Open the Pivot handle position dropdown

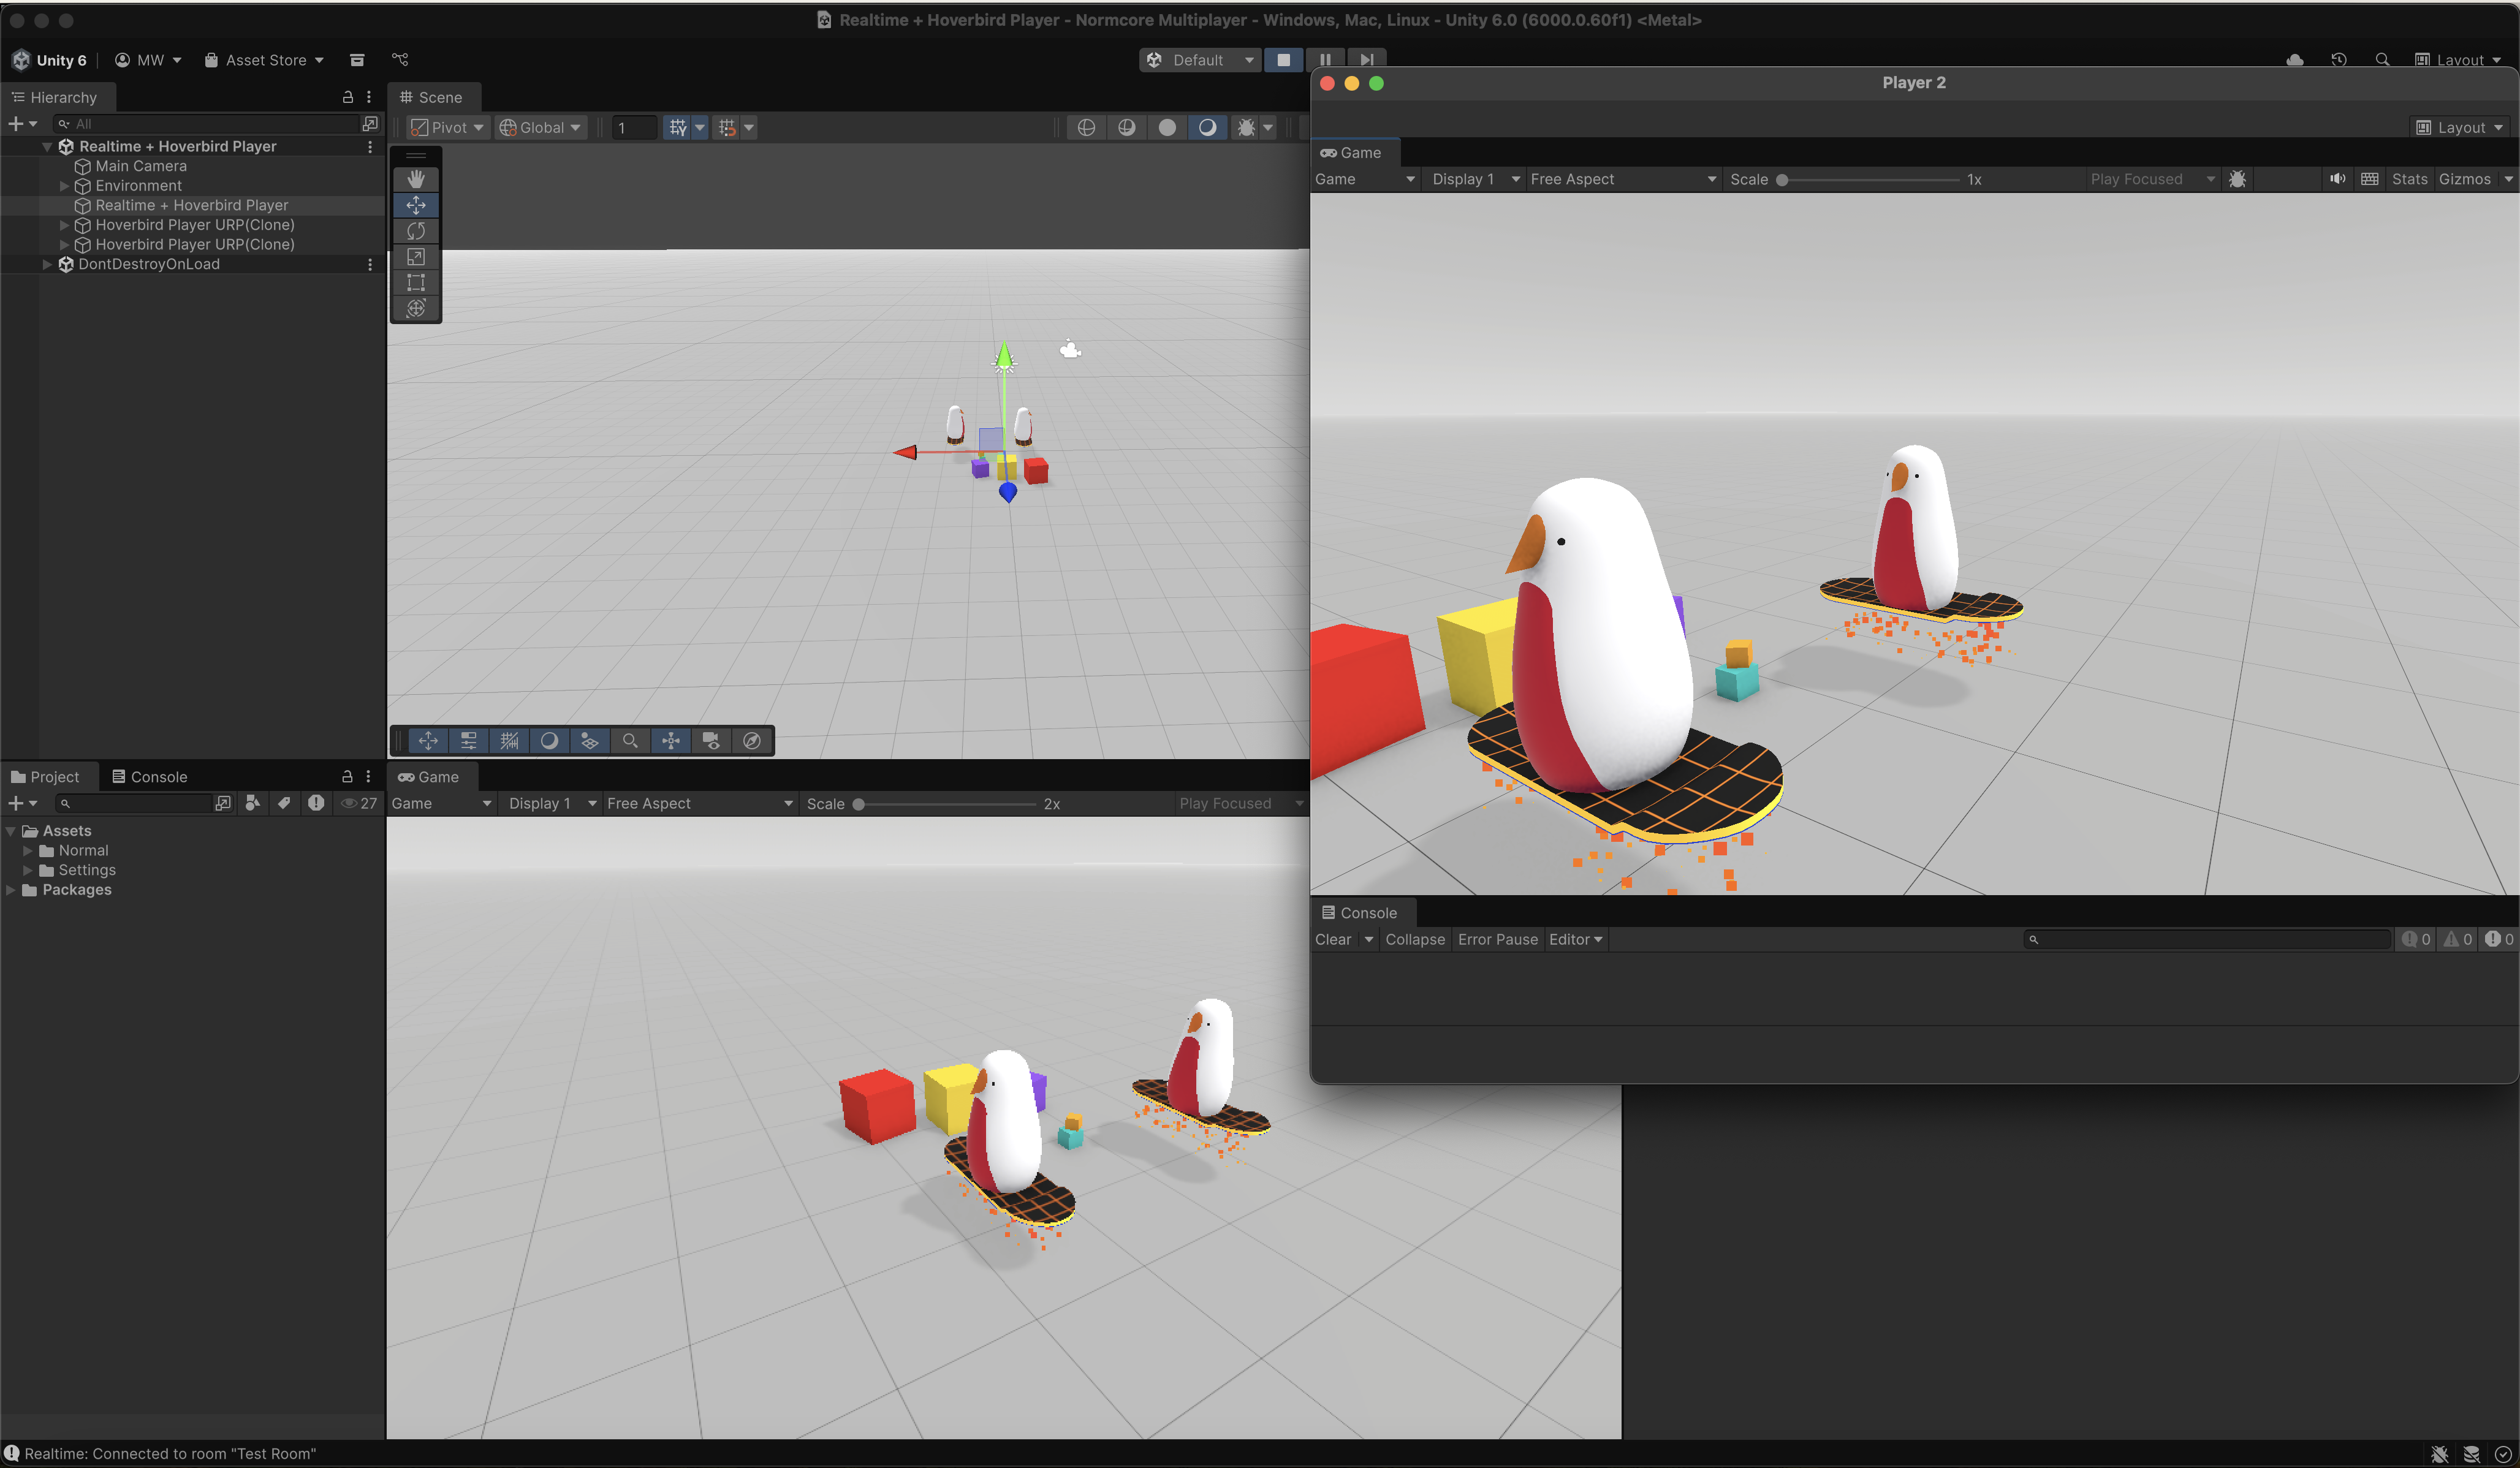(447, 127)
